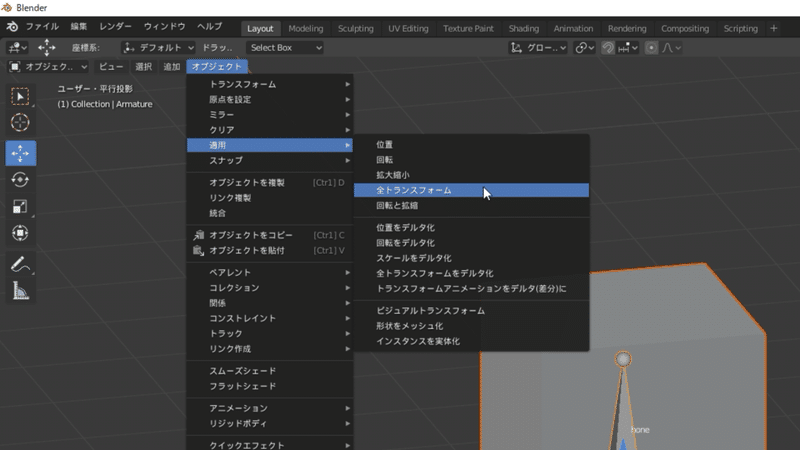Choose the Scale tool

point(20,206)
